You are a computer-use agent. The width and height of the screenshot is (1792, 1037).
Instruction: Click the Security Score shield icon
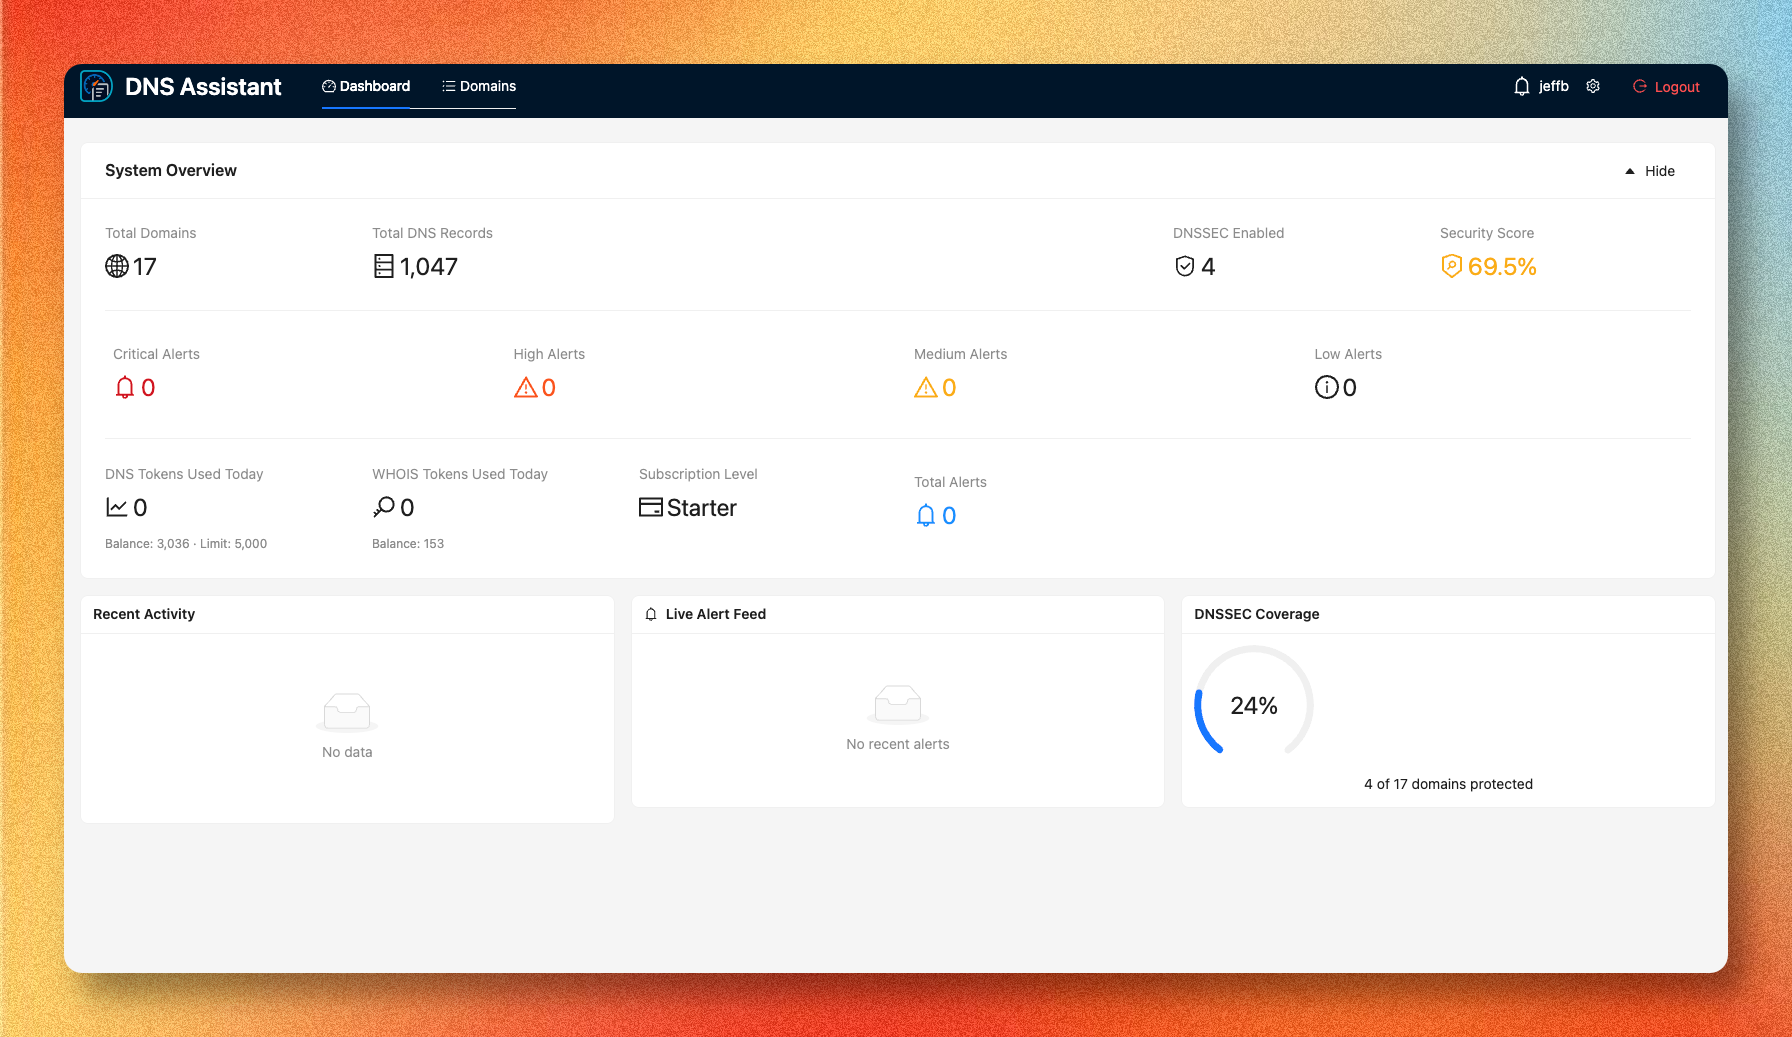pyautogui.click(x=1451, y=266)
